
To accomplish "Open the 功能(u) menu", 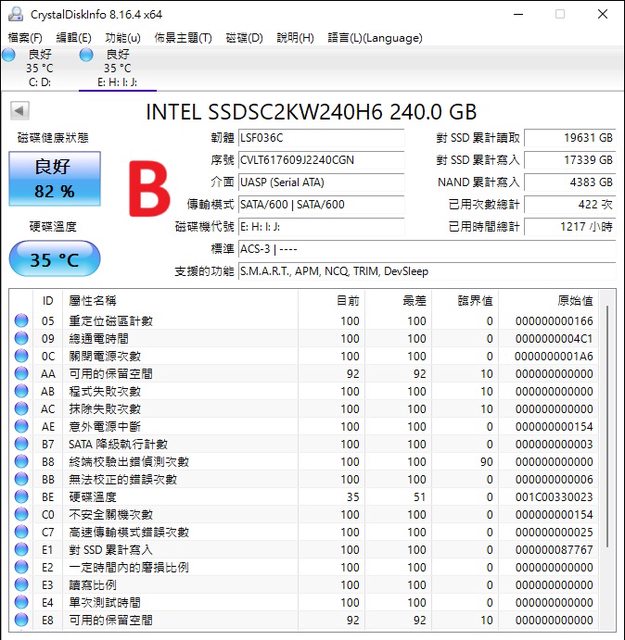I will pyautogui.click(x=122, y=38).
